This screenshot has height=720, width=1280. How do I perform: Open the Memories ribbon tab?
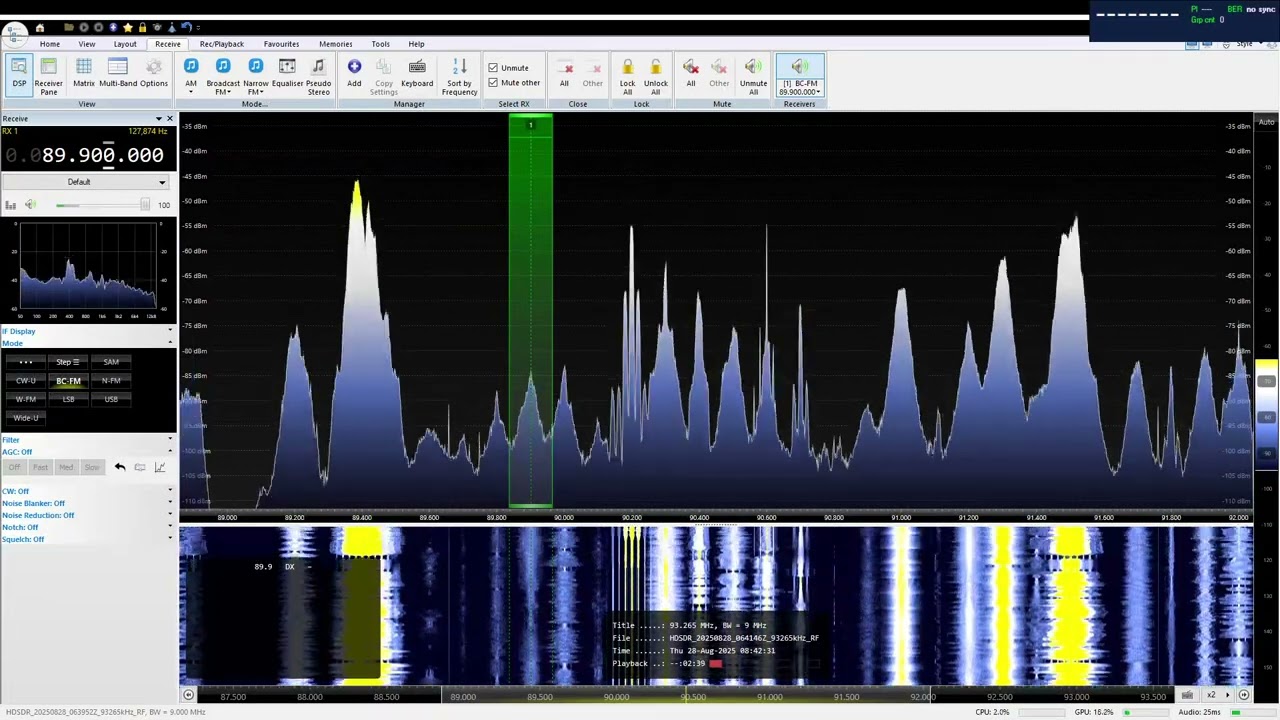pos(336,44)
